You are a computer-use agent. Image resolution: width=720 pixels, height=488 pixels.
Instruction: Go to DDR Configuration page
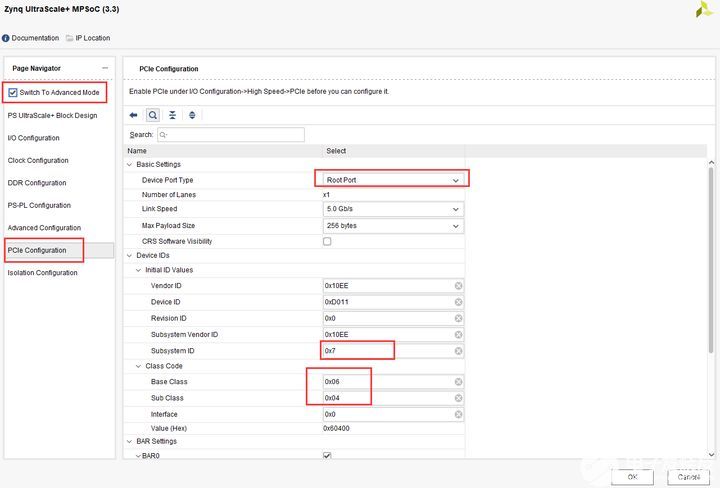[37, 183]
